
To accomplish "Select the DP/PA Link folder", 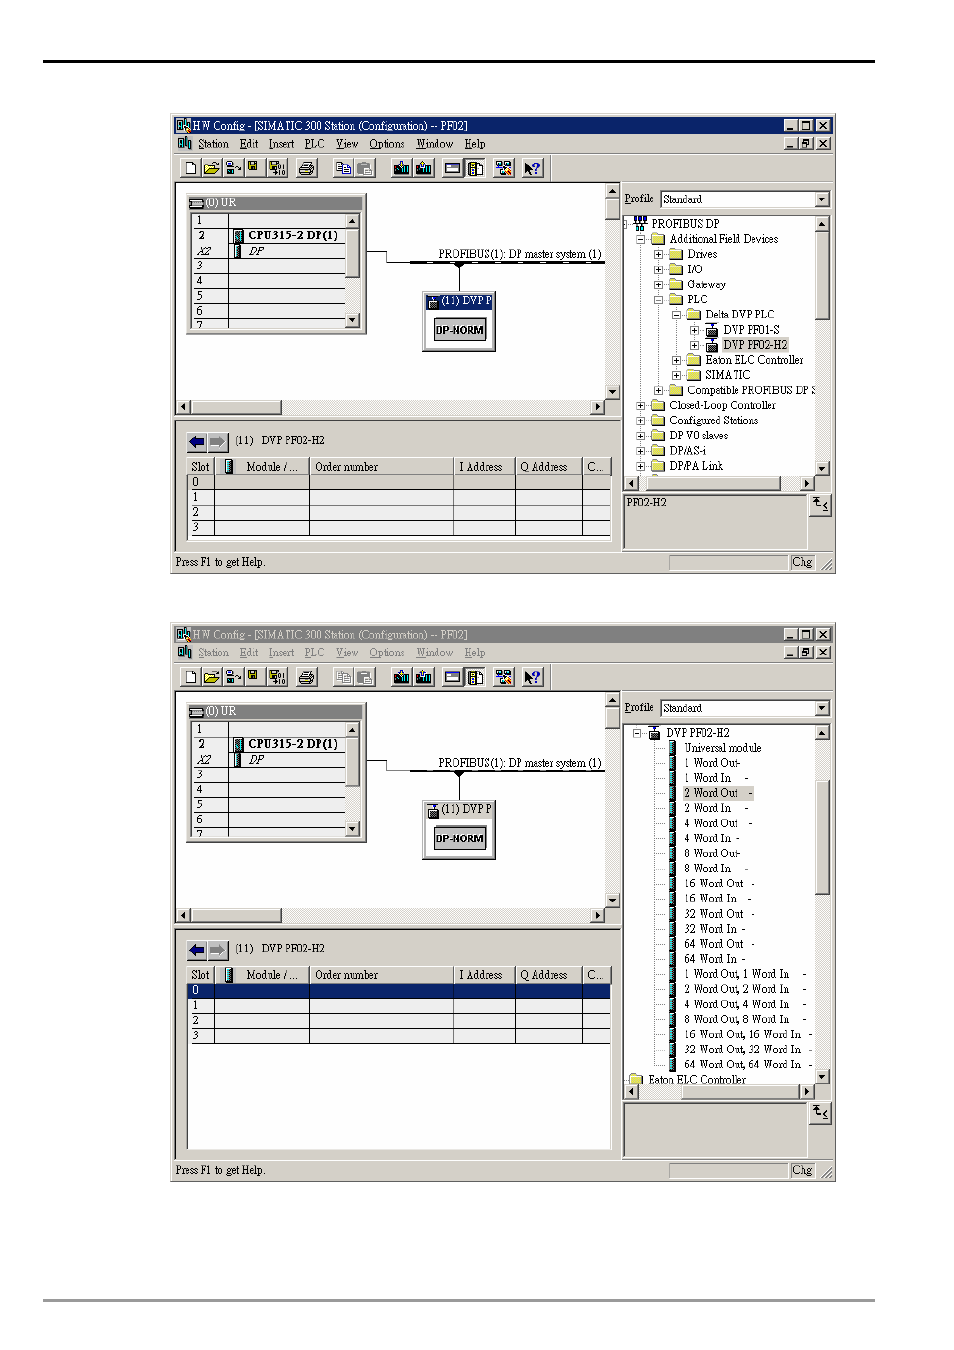I will 696,466.
